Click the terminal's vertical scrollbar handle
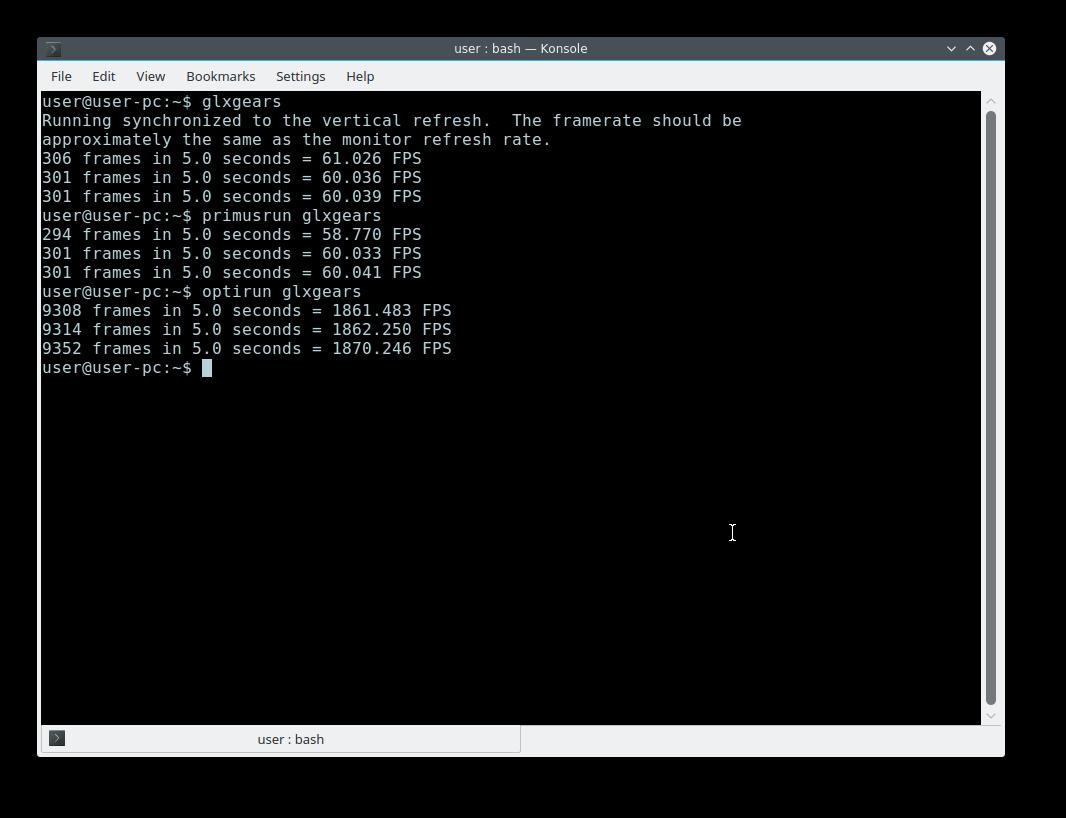1066x818 pixels. pos(991,400)
